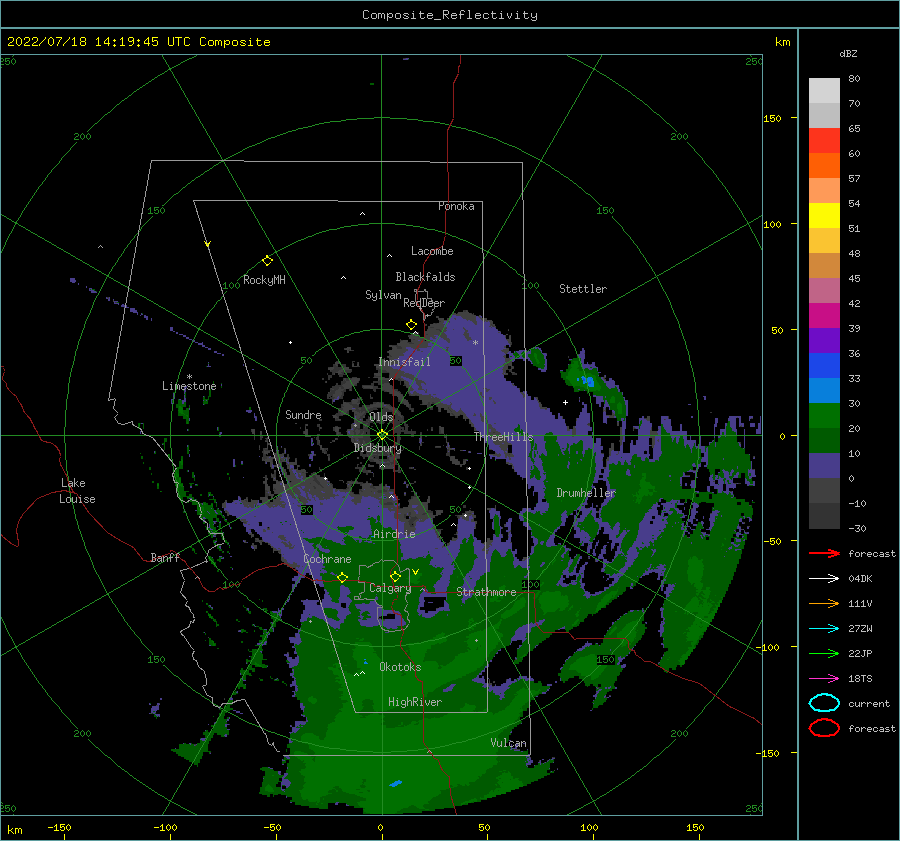Click the yellow 54-51 dBZ swatch
This screenshot has width=900, height=841.
[824, 215]
